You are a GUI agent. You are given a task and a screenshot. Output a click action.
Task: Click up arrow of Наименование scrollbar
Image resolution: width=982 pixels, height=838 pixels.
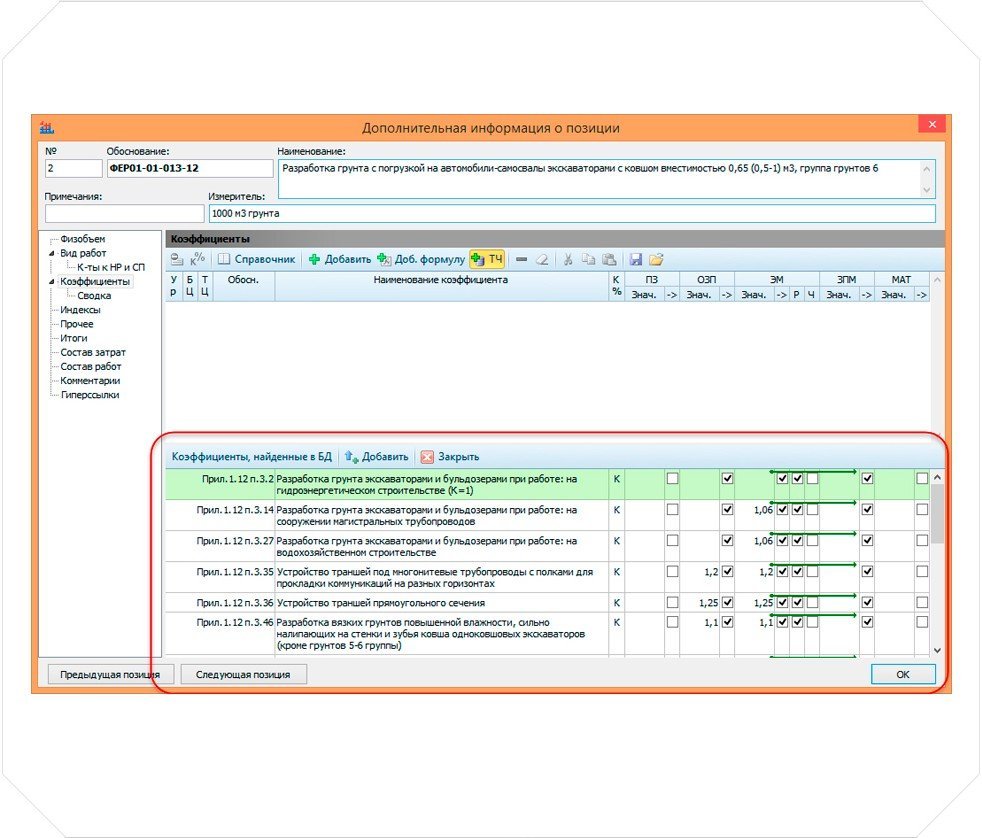tap(927, 168)
